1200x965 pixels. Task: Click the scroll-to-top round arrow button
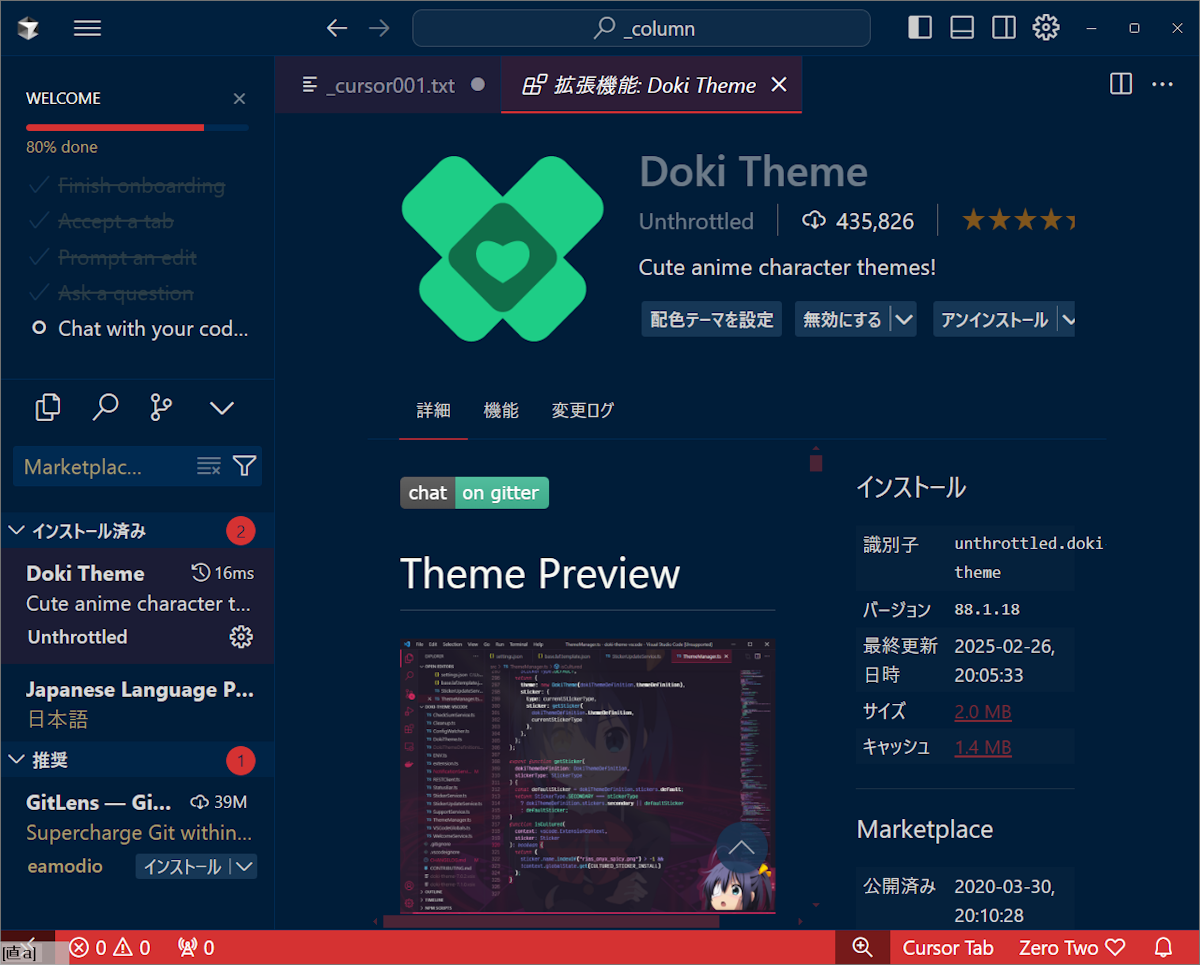coord(742,847)
